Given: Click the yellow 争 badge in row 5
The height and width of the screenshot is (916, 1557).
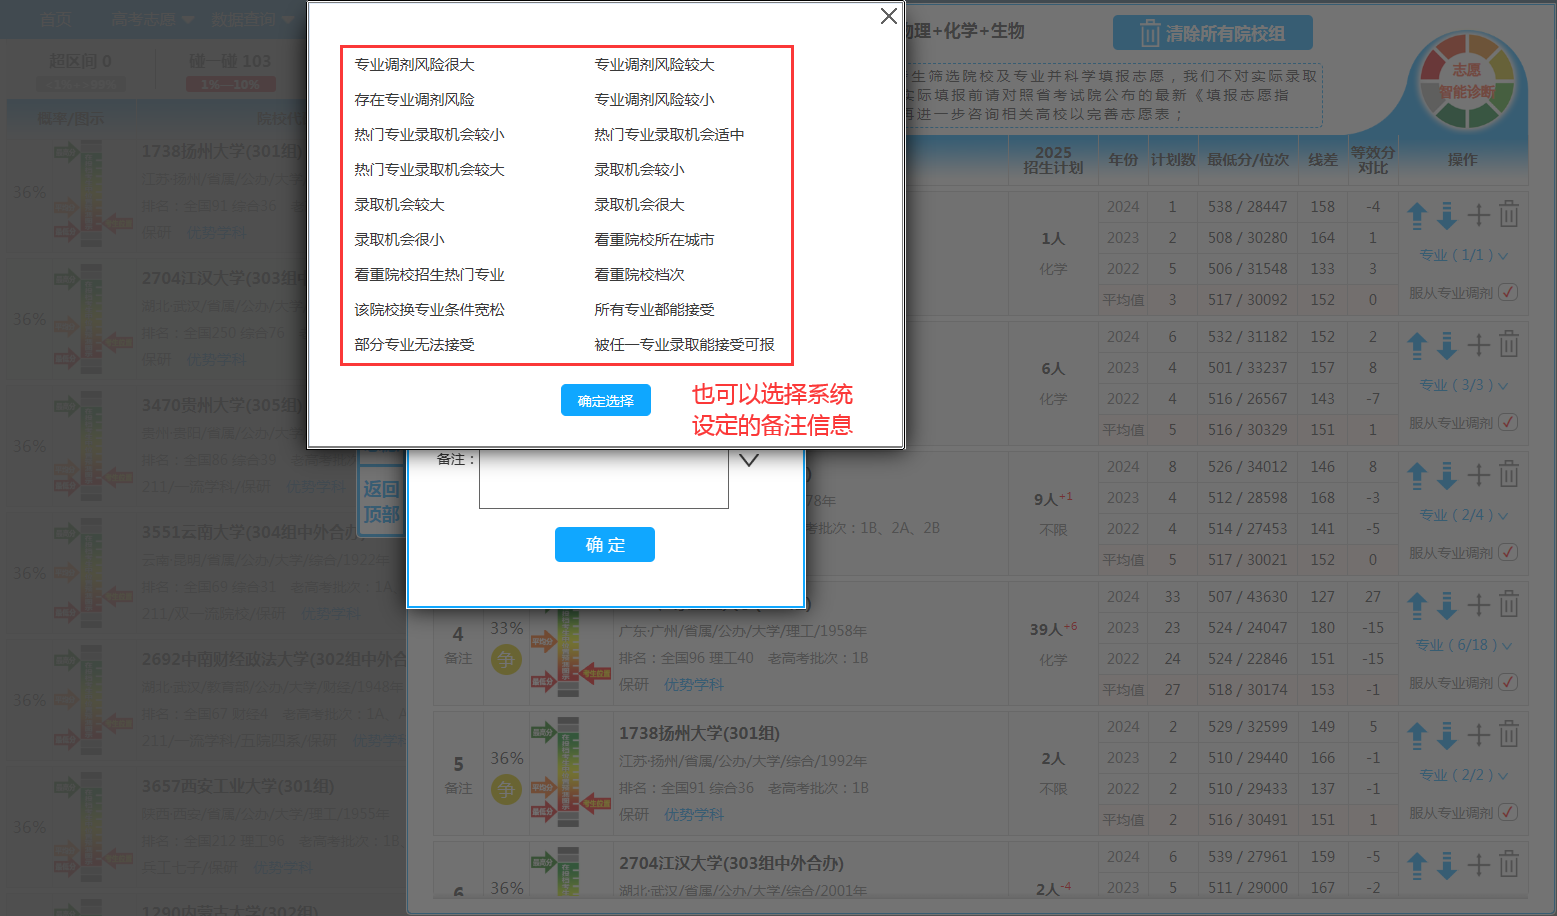Looking at the screenshot, I should [x=506, y=790].
